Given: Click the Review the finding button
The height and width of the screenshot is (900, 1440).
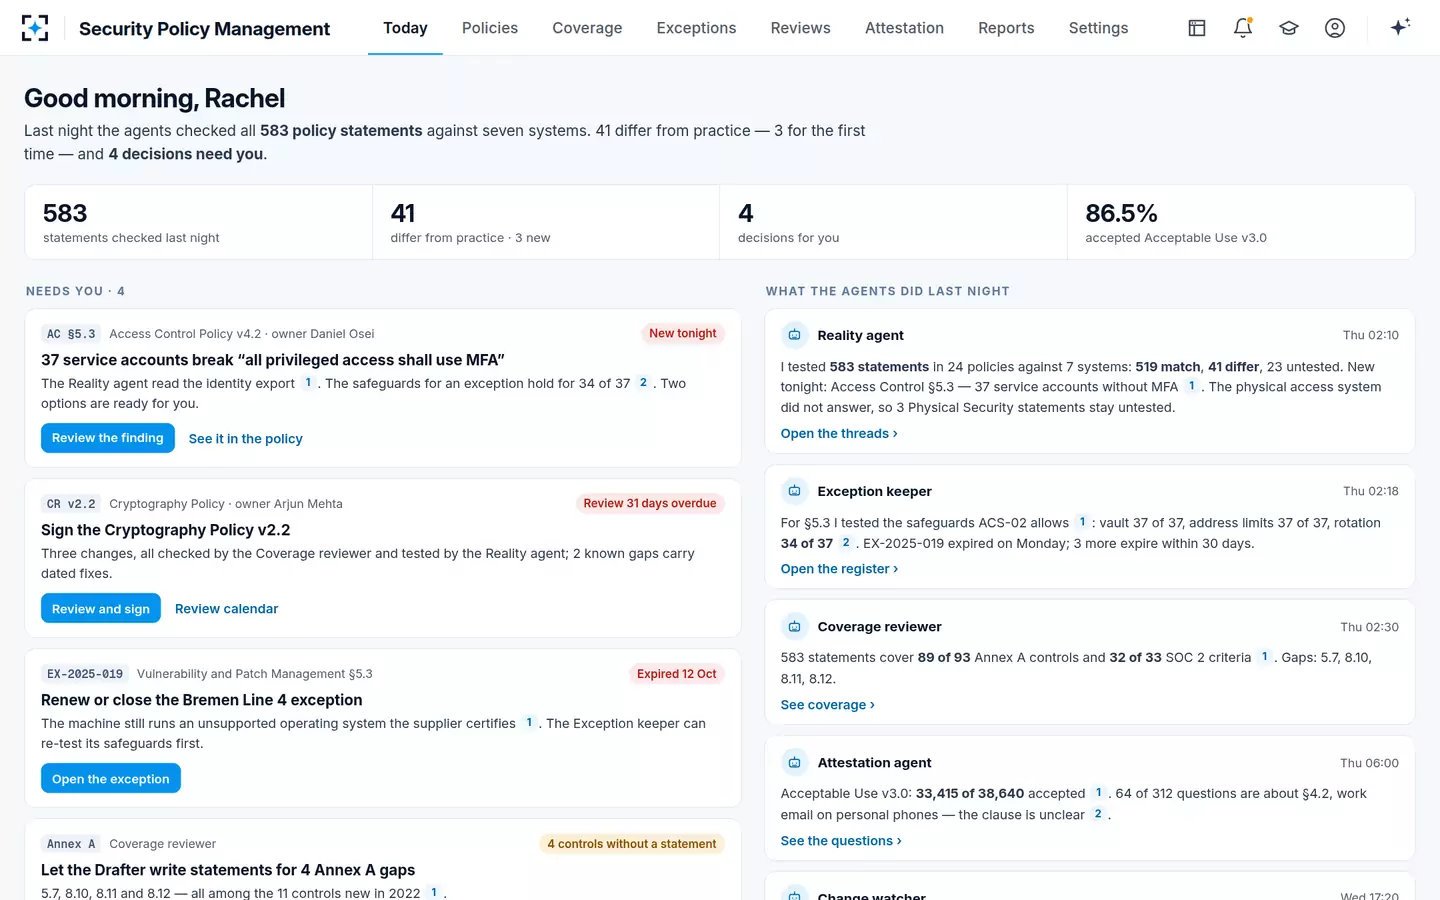Looking at the screenshot, I should coord(108,438).
